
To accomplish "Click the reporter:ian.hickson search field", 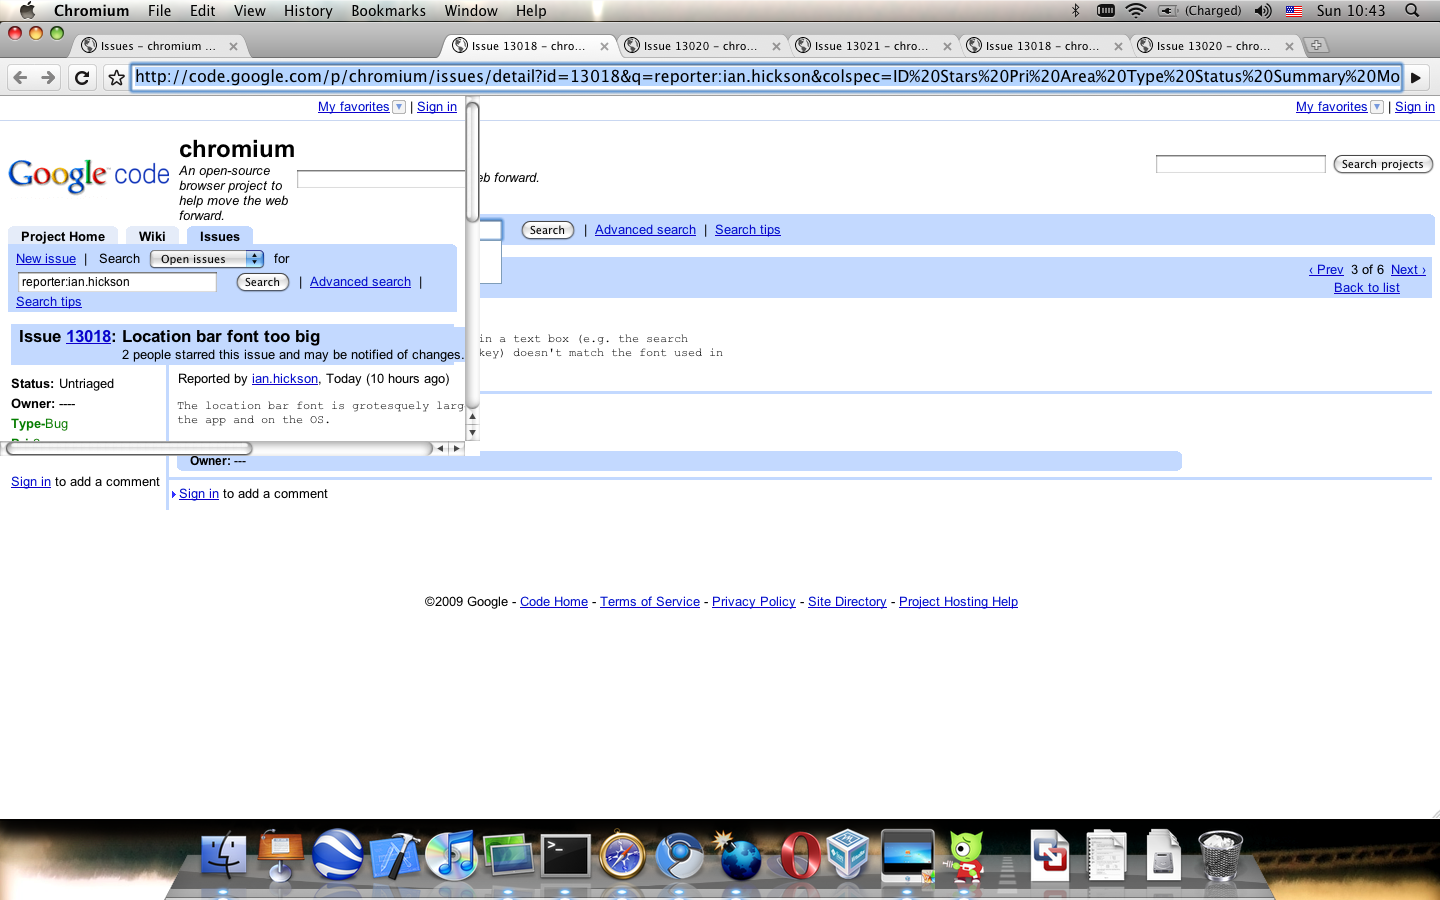I will (x=117, y=282).
